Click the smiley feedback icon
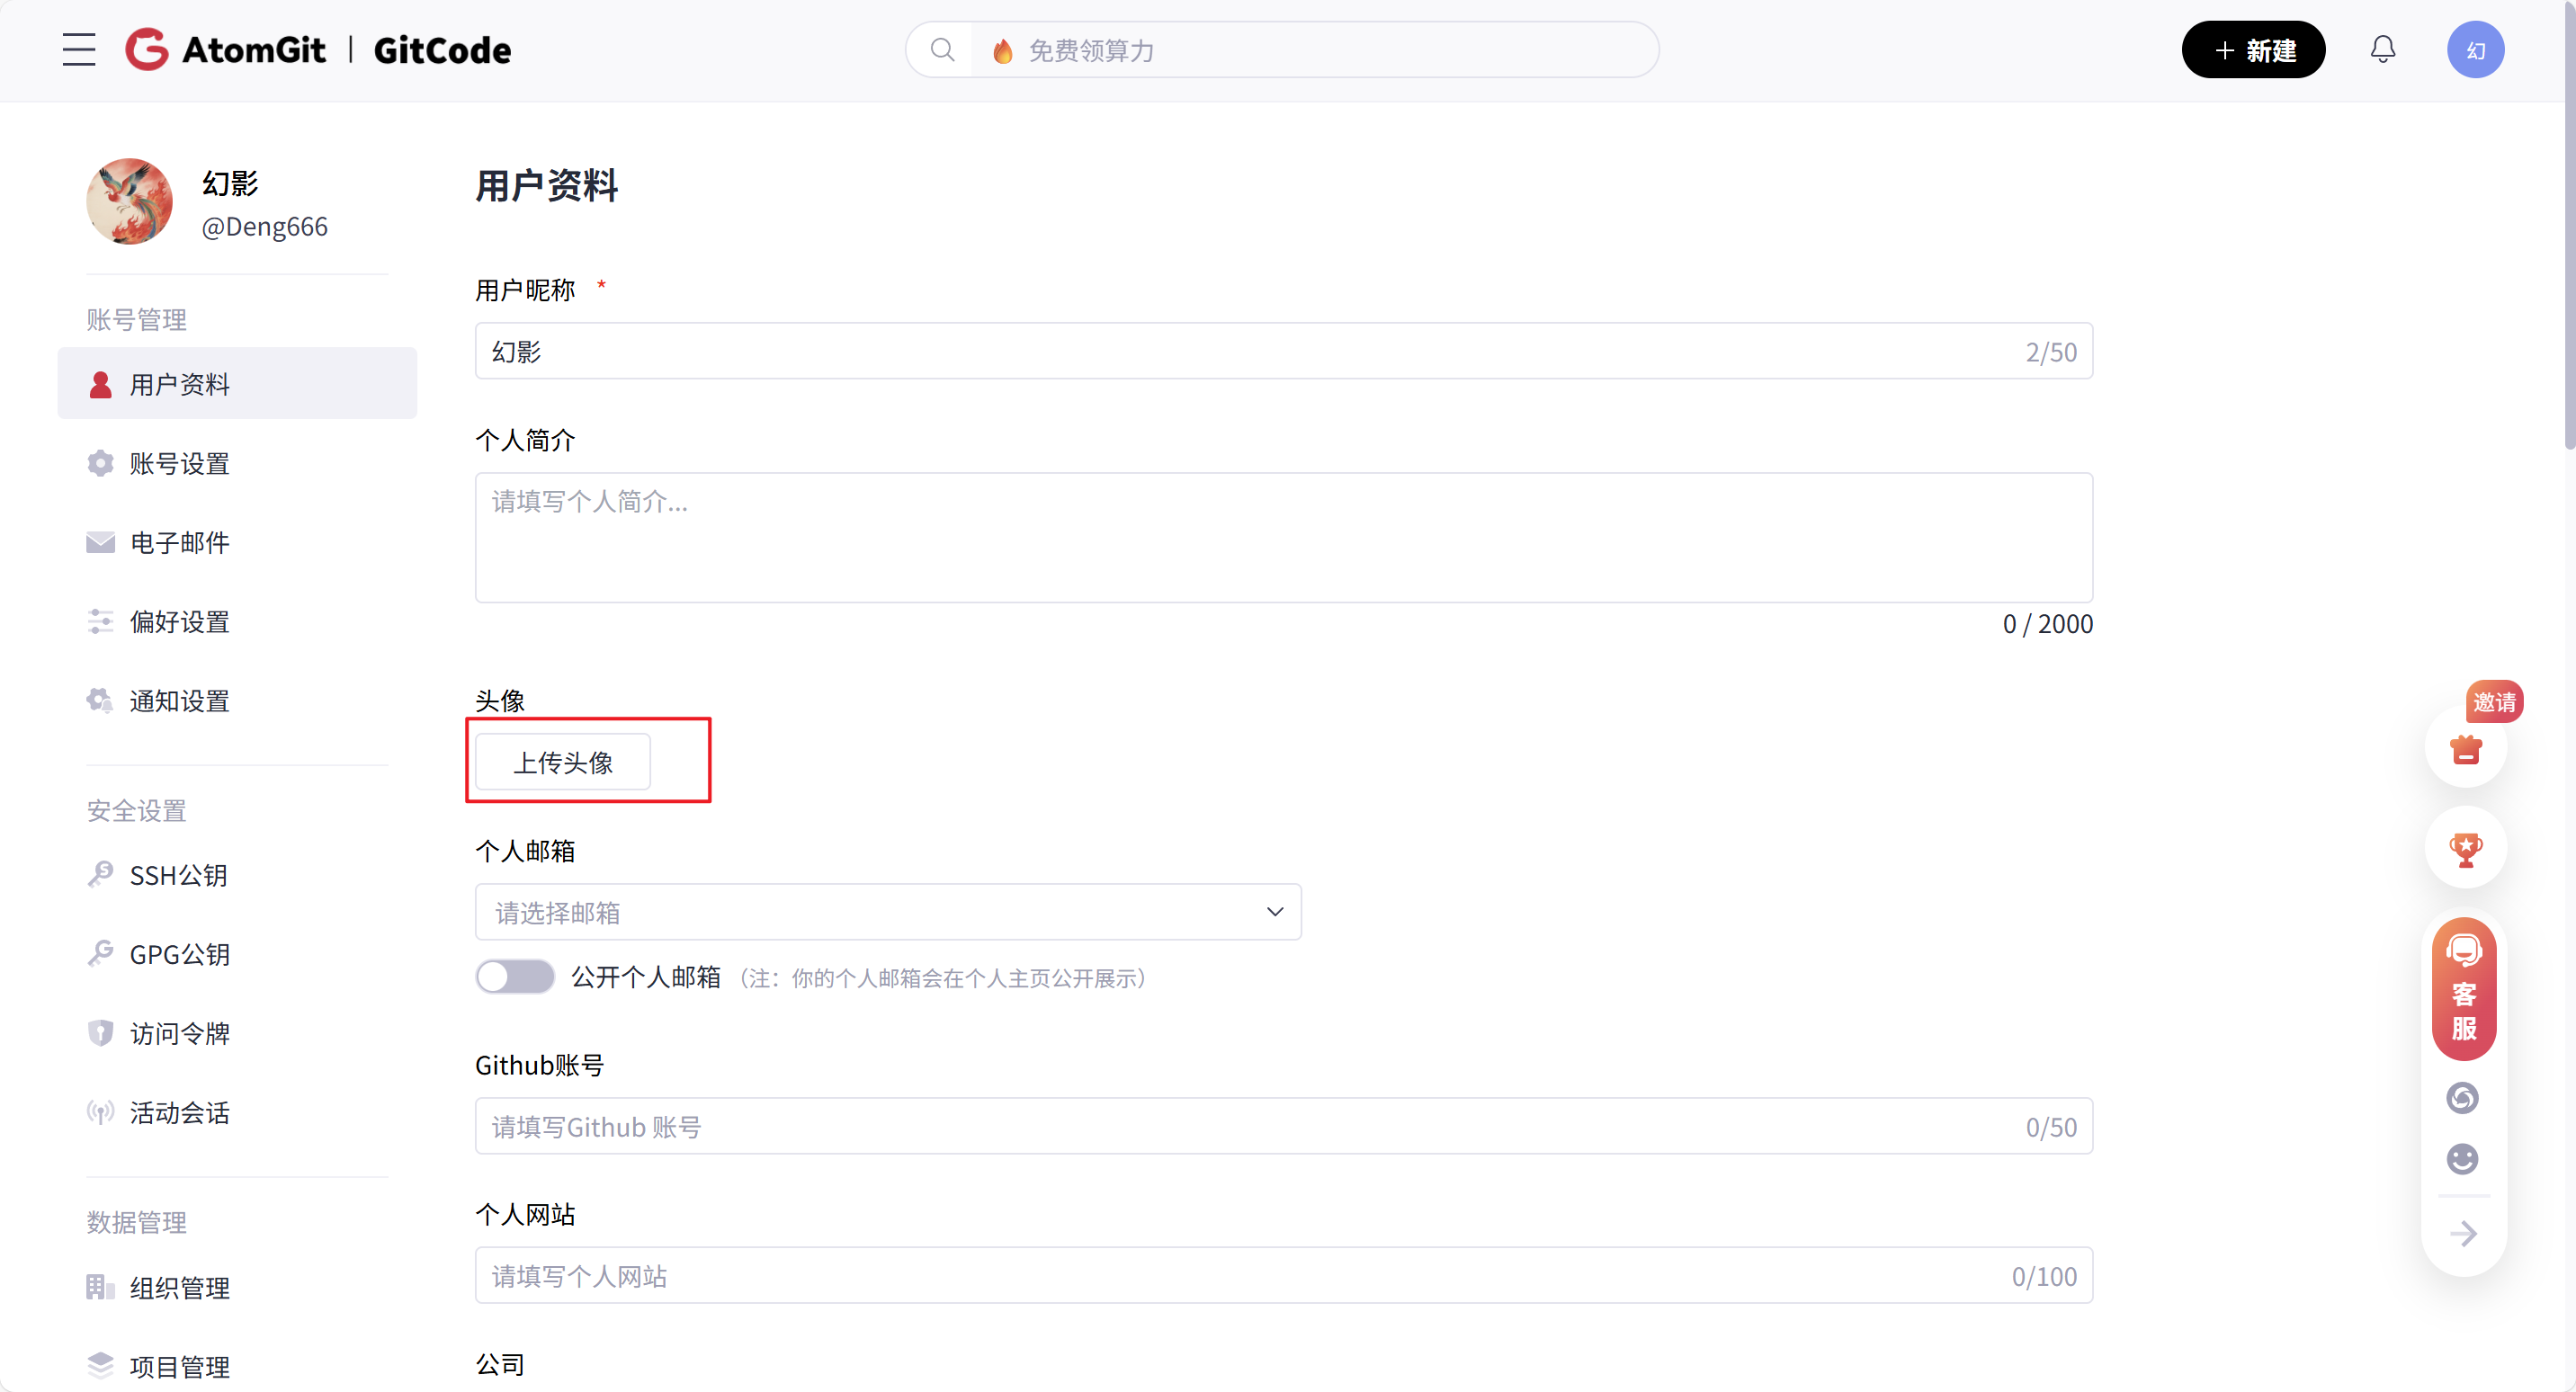Viewport: 2576px width, 1392px height. point(2462,1159)
